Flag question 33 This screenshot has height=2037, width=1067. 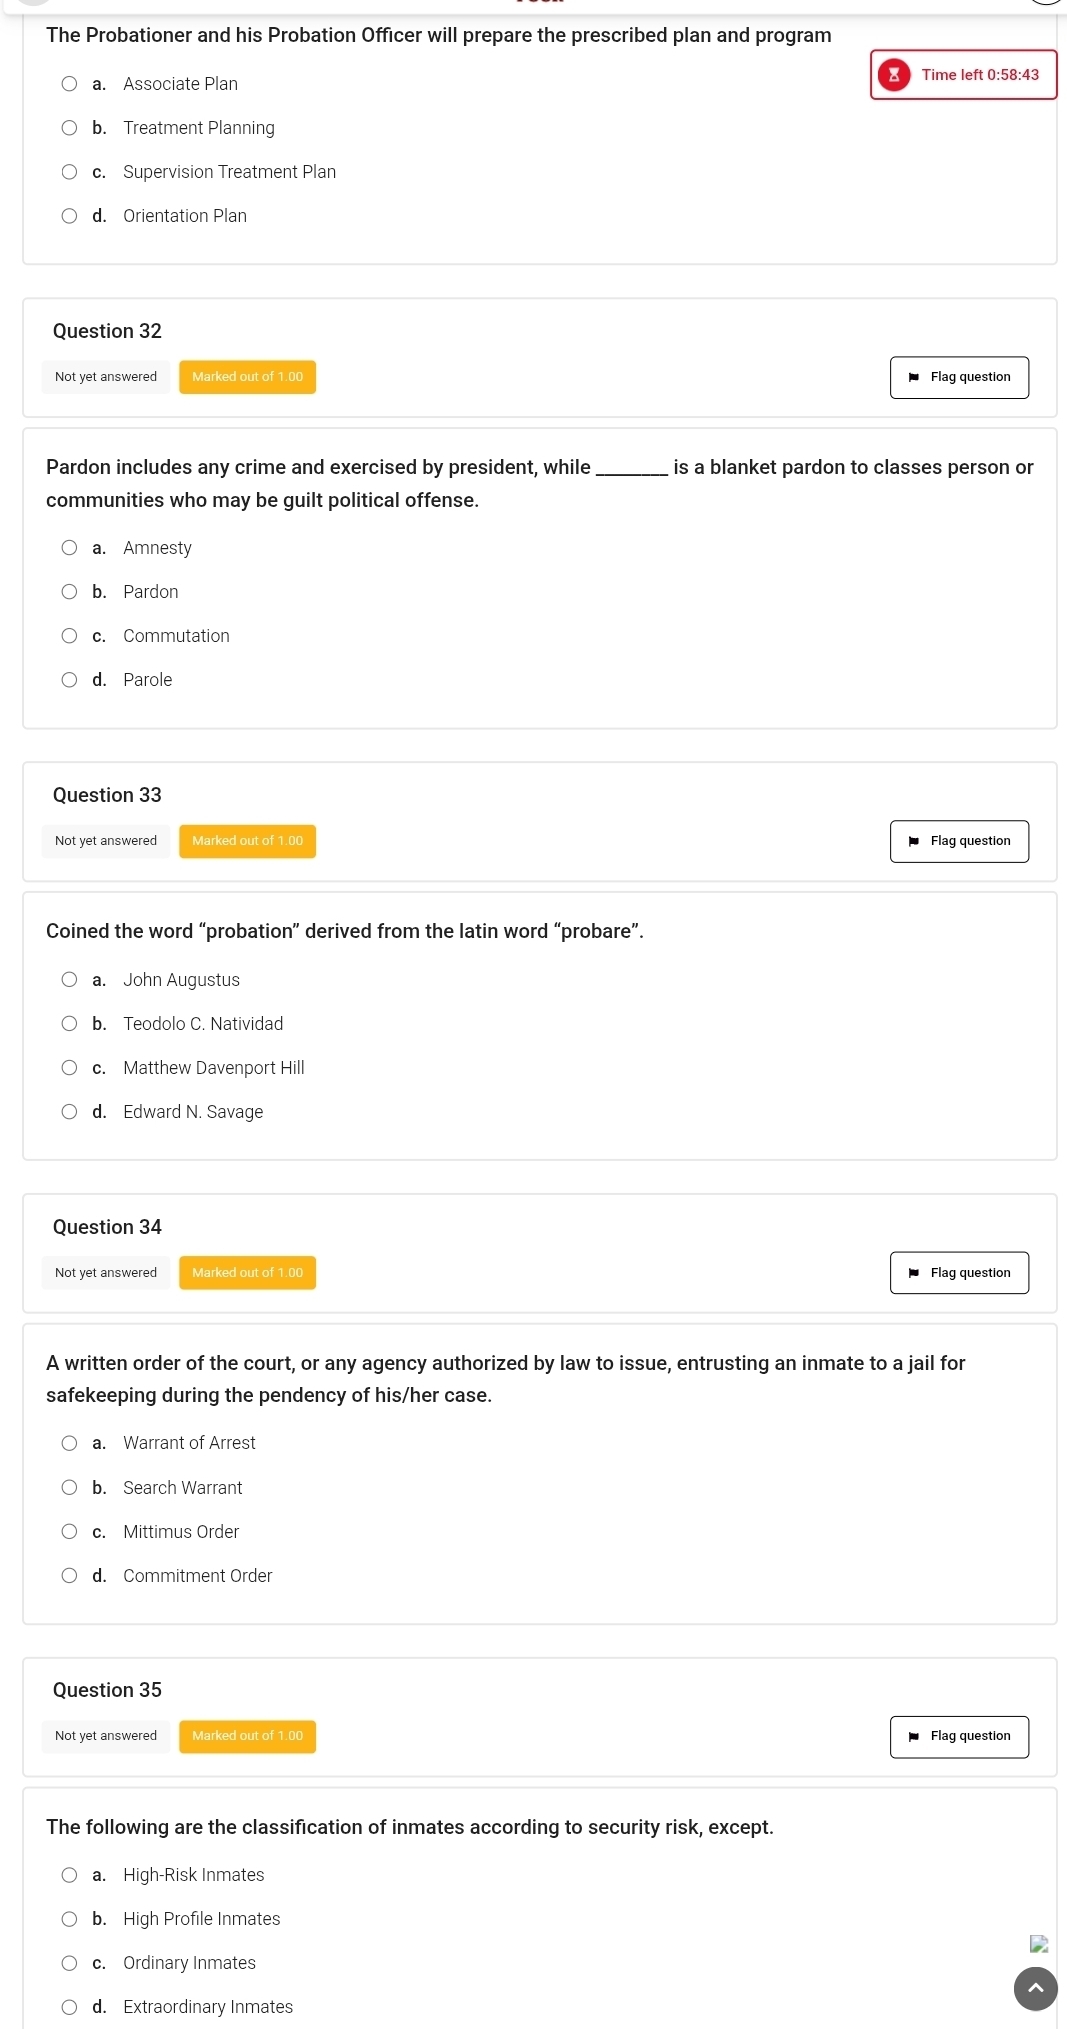pos(958,841)
